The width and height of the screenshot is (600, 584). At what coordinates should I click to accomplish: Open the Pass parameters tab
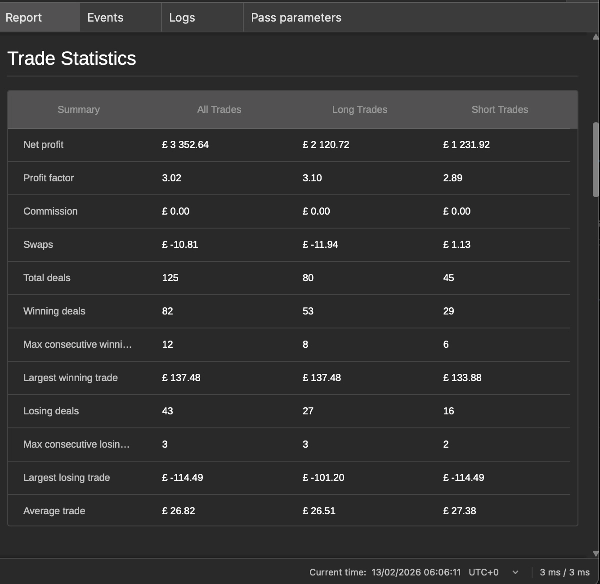(296, 17)
